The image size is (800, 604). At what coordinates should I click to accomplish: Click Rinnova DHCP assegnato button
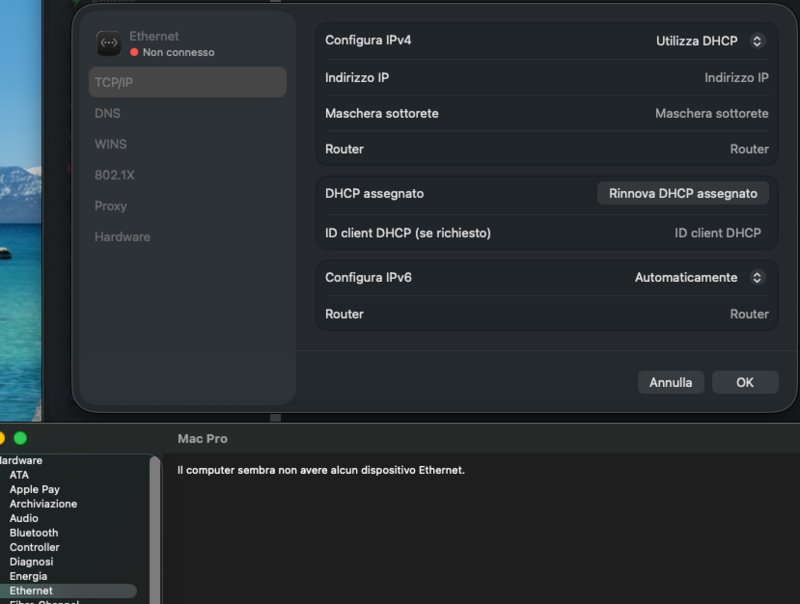pyautogui.click(x=683, y=194)
